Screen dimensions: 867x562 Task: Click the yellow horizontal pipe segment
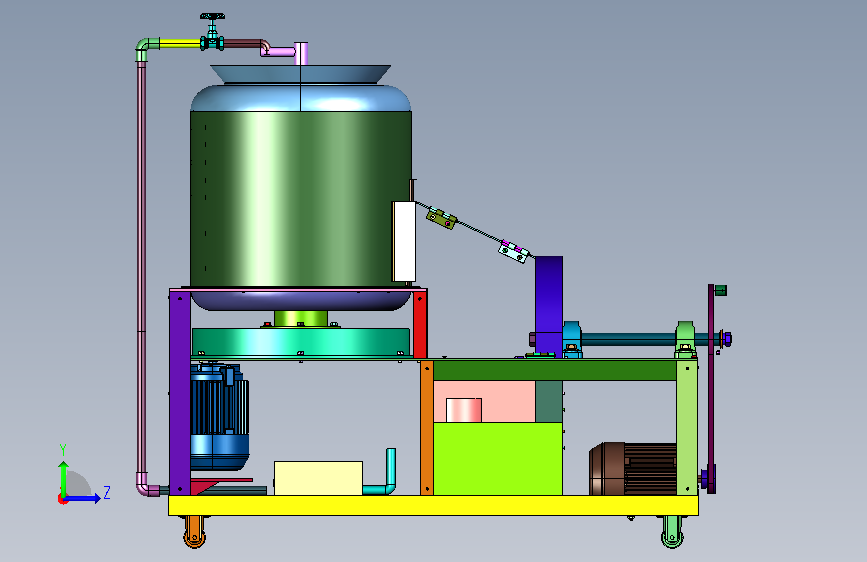tap(180, 43)
